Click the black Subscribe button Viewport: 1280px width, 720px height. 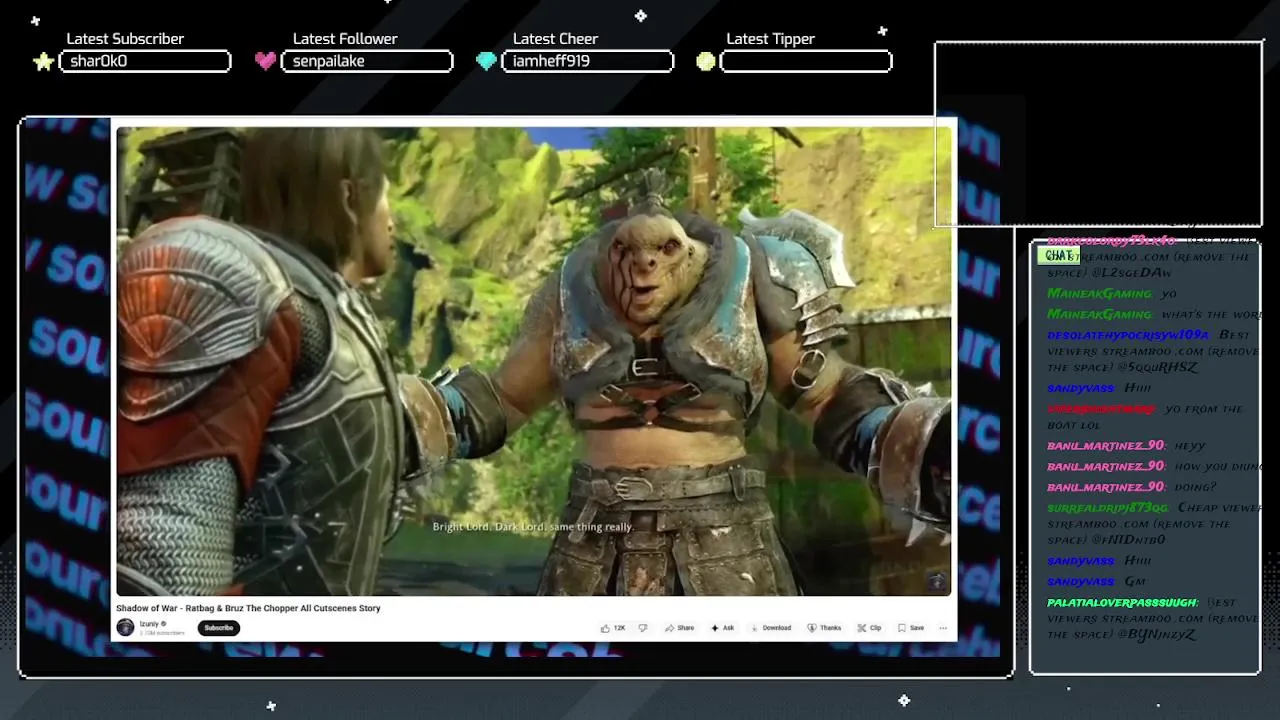218,628
